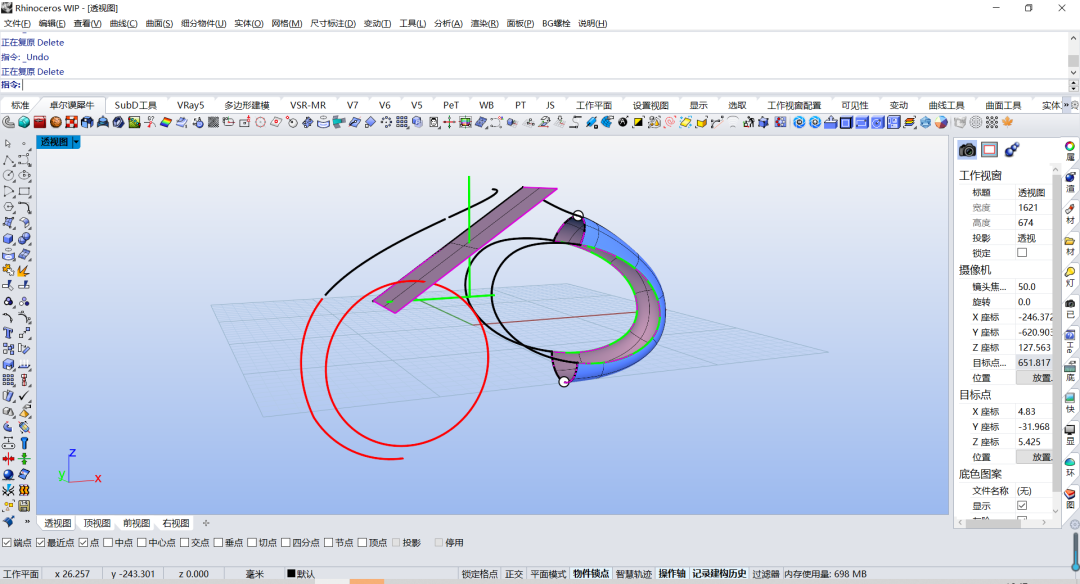Viewport: 1080px width, 584px height.
Task: Disable the 端点 object snap
Action: 7,543
